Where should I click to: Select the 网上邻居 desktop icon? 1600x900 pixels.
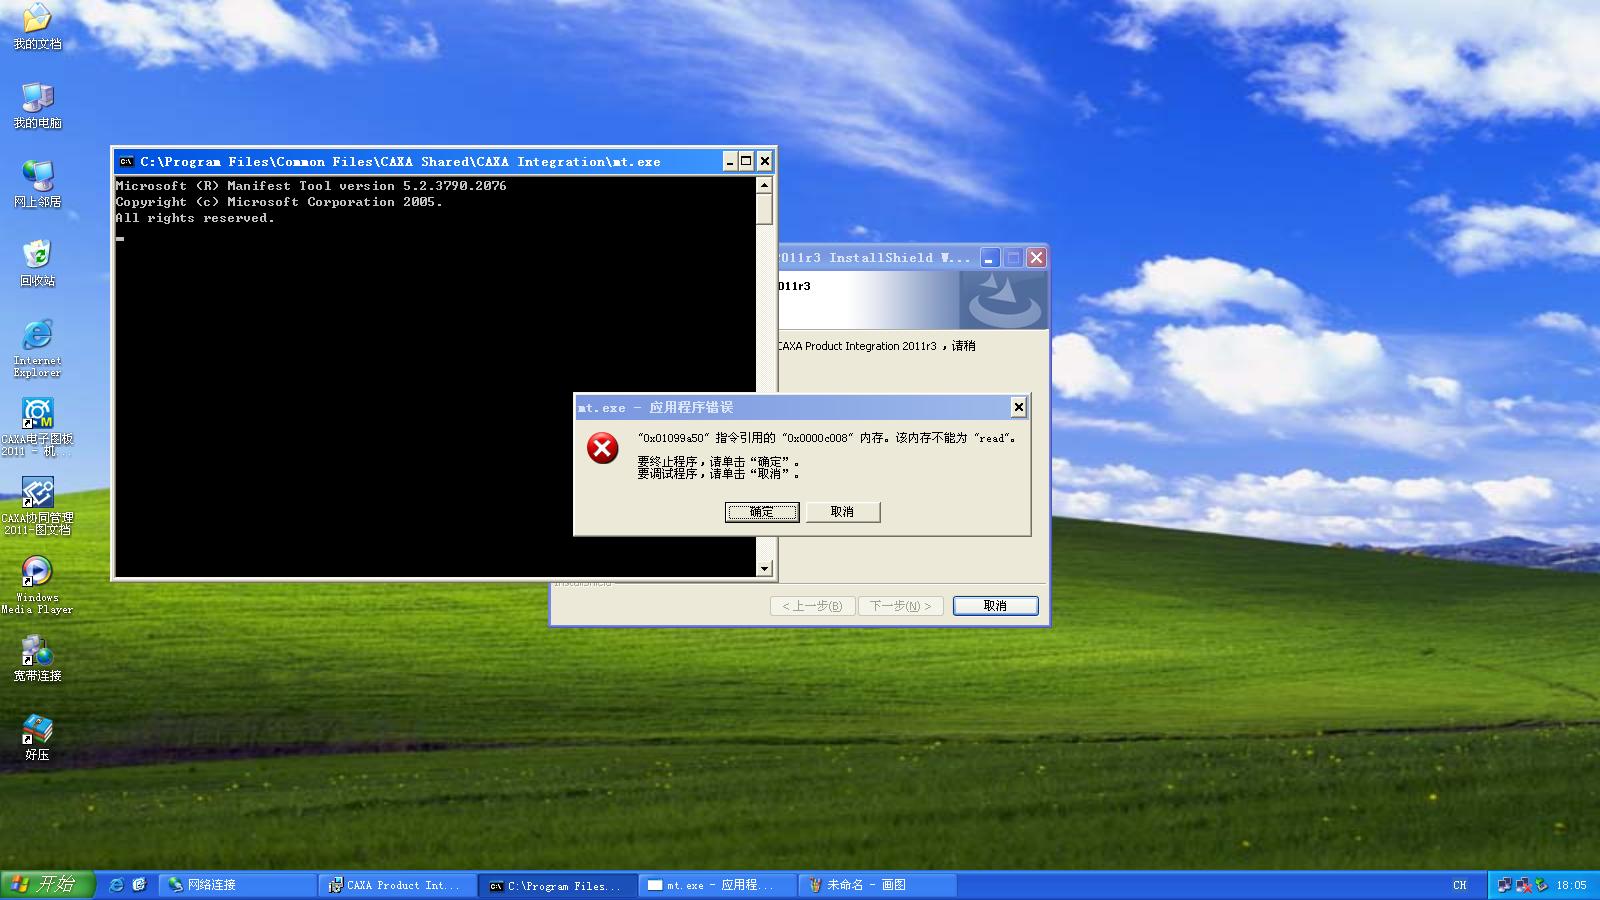37,184
